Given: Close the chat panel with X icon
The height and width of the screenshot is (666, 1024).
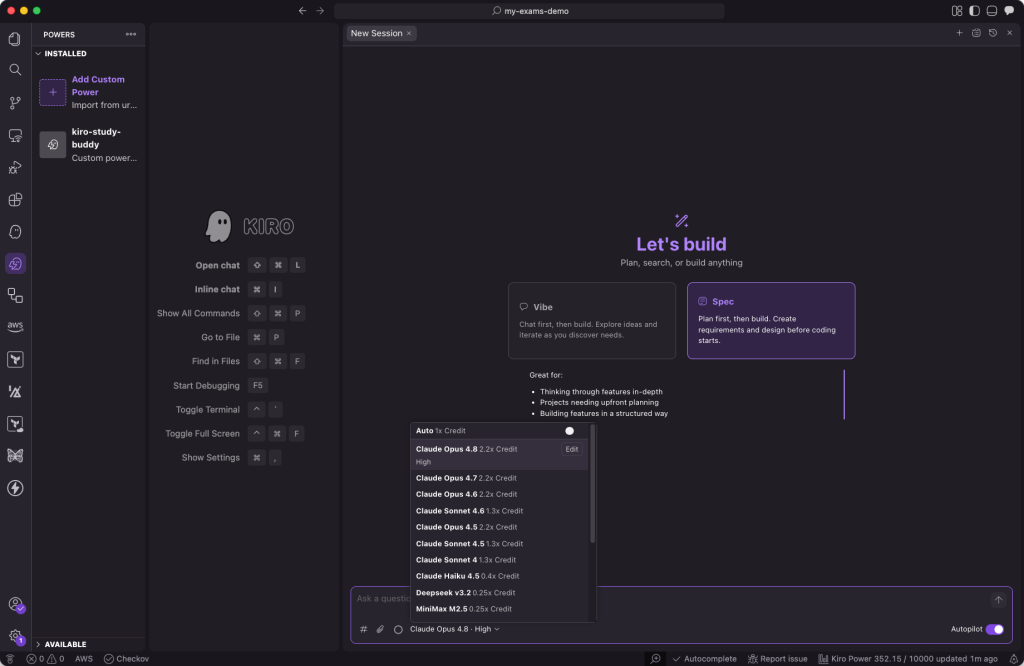Looking at the screenshot, I should tap(1010, 33).
